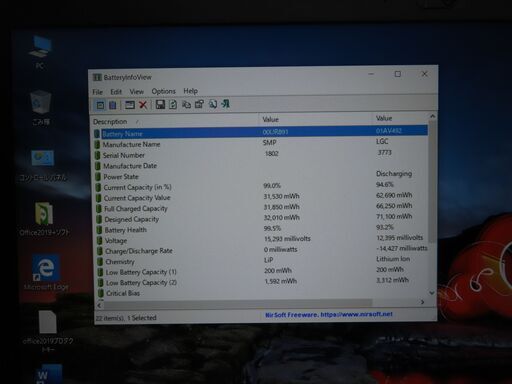Image resolution: width=512 pixels, height=384 pixels.
Task: Click the -14,427 milliwatts value
Action: click(402, 248)
